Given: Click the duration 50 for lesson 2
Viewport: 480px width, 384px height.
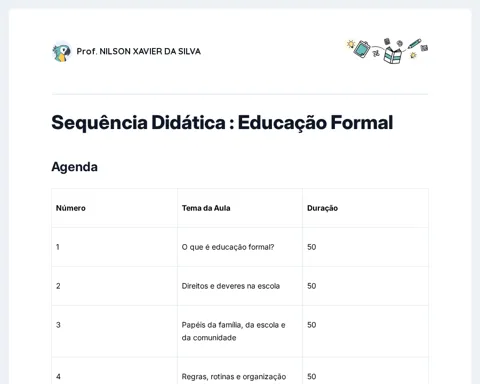Looking at the screenshot, I should 312,286.
